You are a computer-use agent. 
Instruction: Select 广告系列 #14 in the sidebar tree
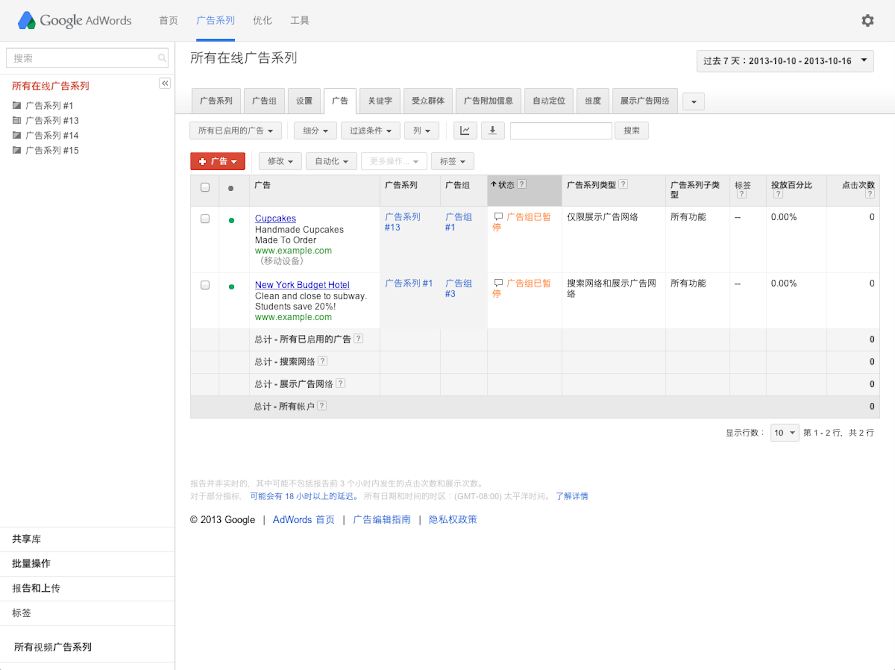(51, 135)
